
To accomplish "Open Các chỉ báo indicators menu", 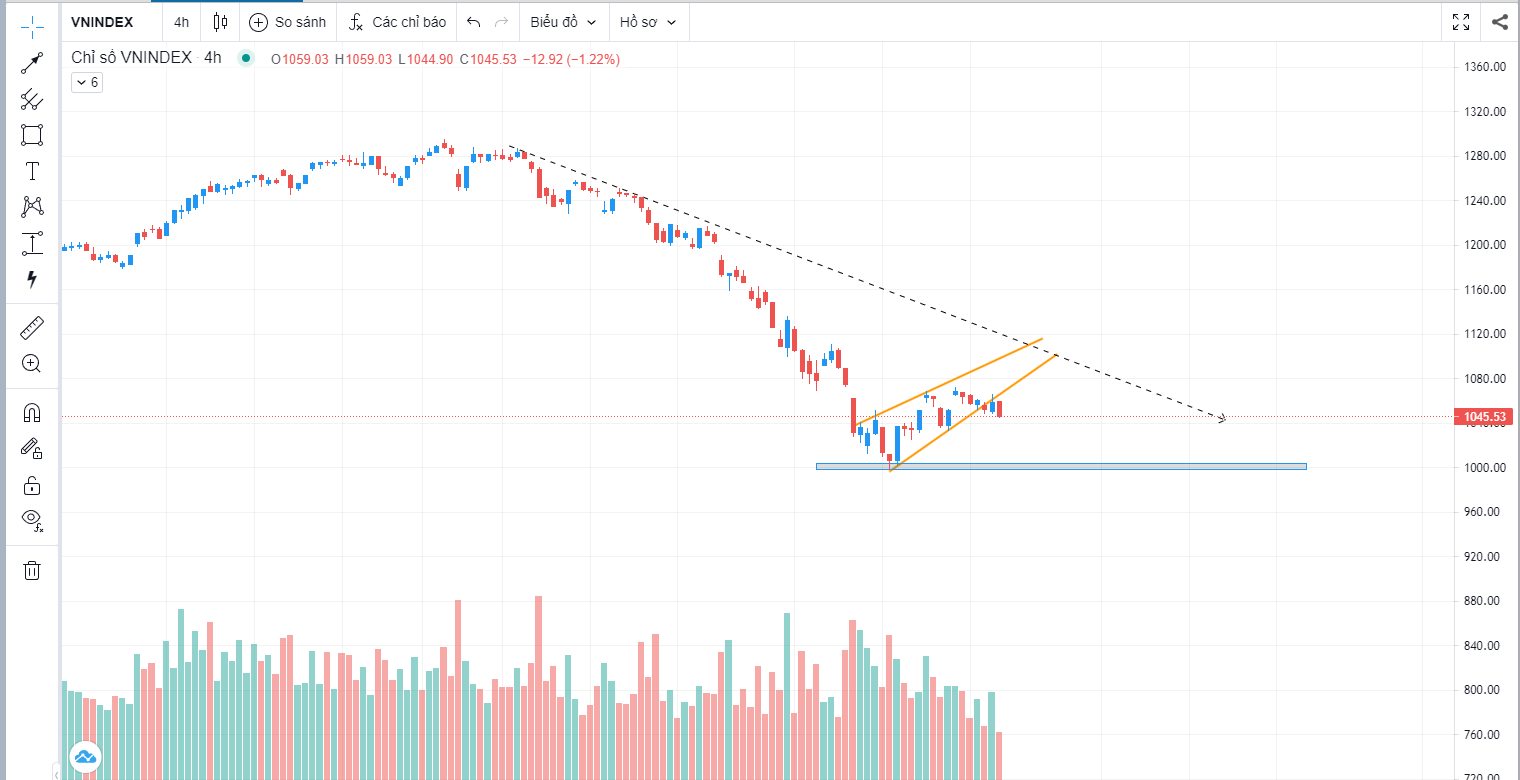I will tap(398, 21).
